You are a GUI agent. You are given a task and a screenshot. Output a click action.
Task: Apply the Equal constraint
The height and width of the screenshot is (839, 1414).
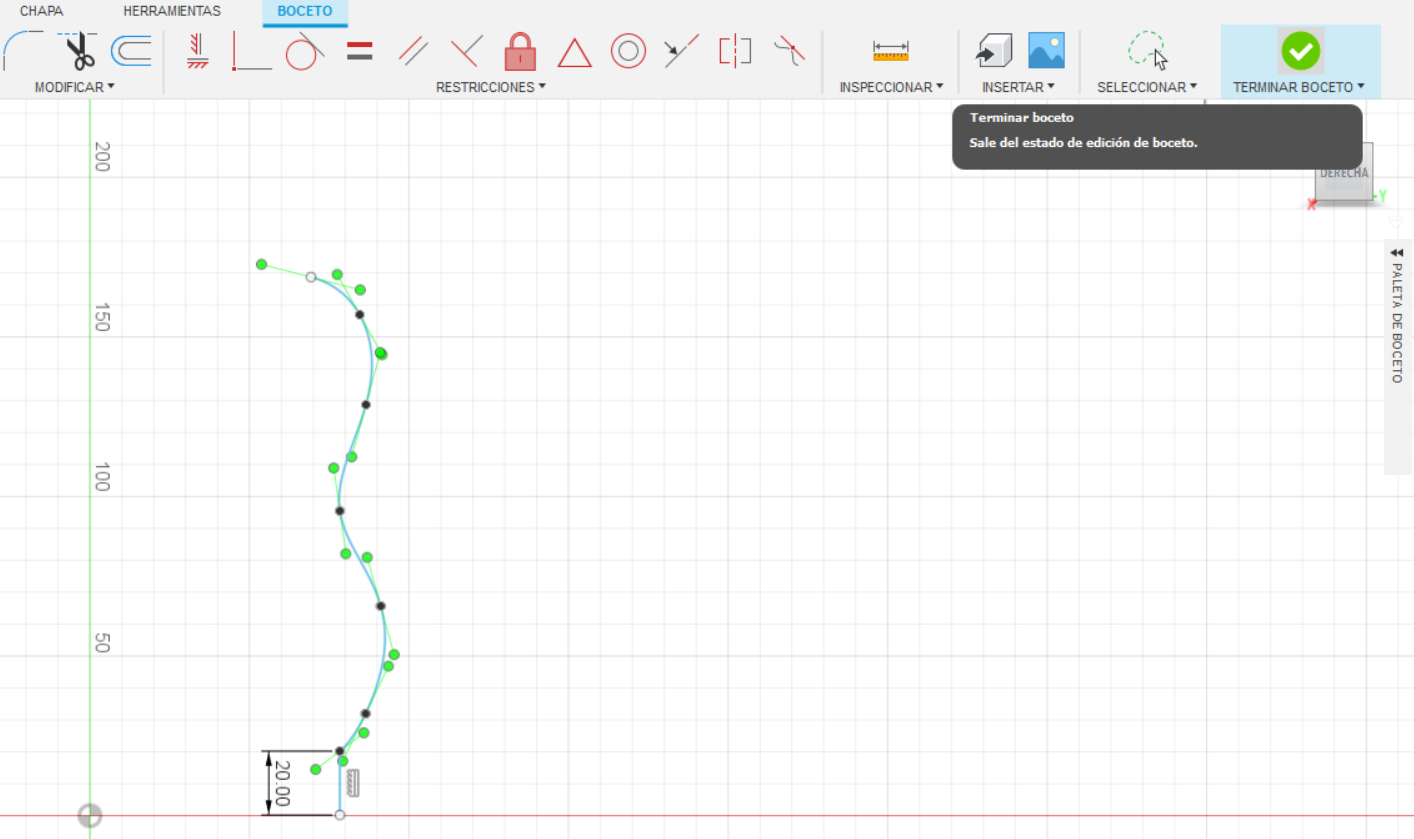(359, 51)
